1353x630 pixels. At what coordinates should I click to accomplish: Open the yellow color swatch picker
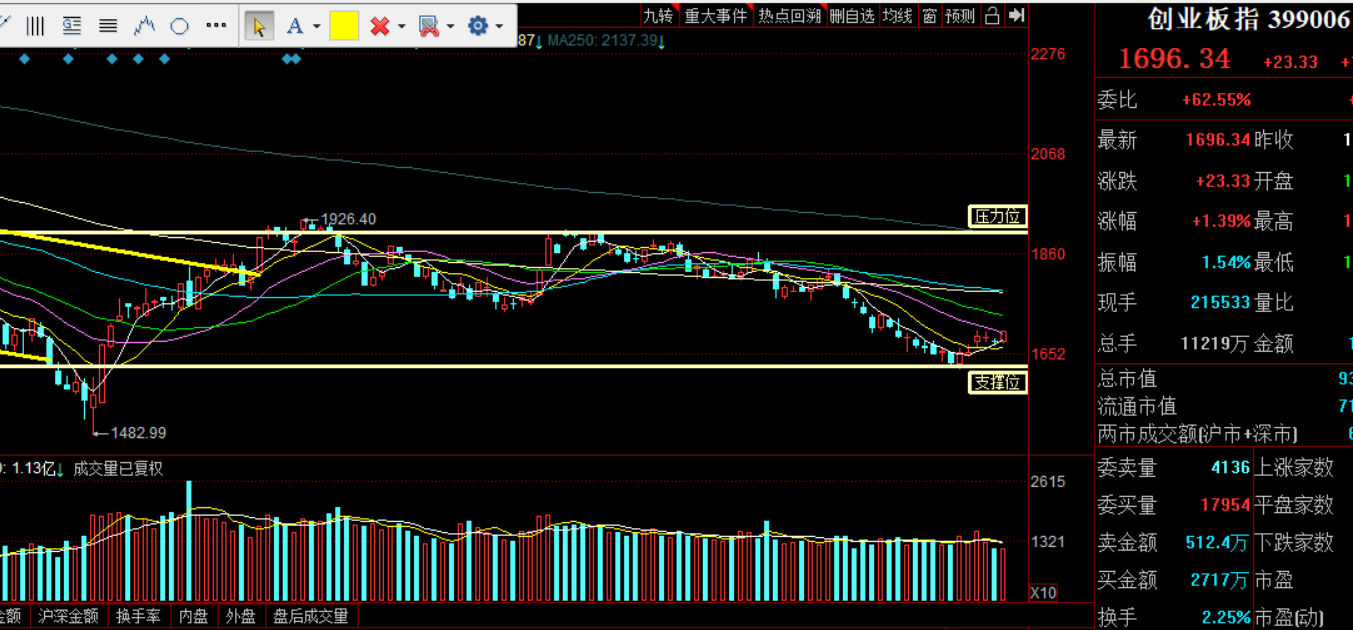344,26
